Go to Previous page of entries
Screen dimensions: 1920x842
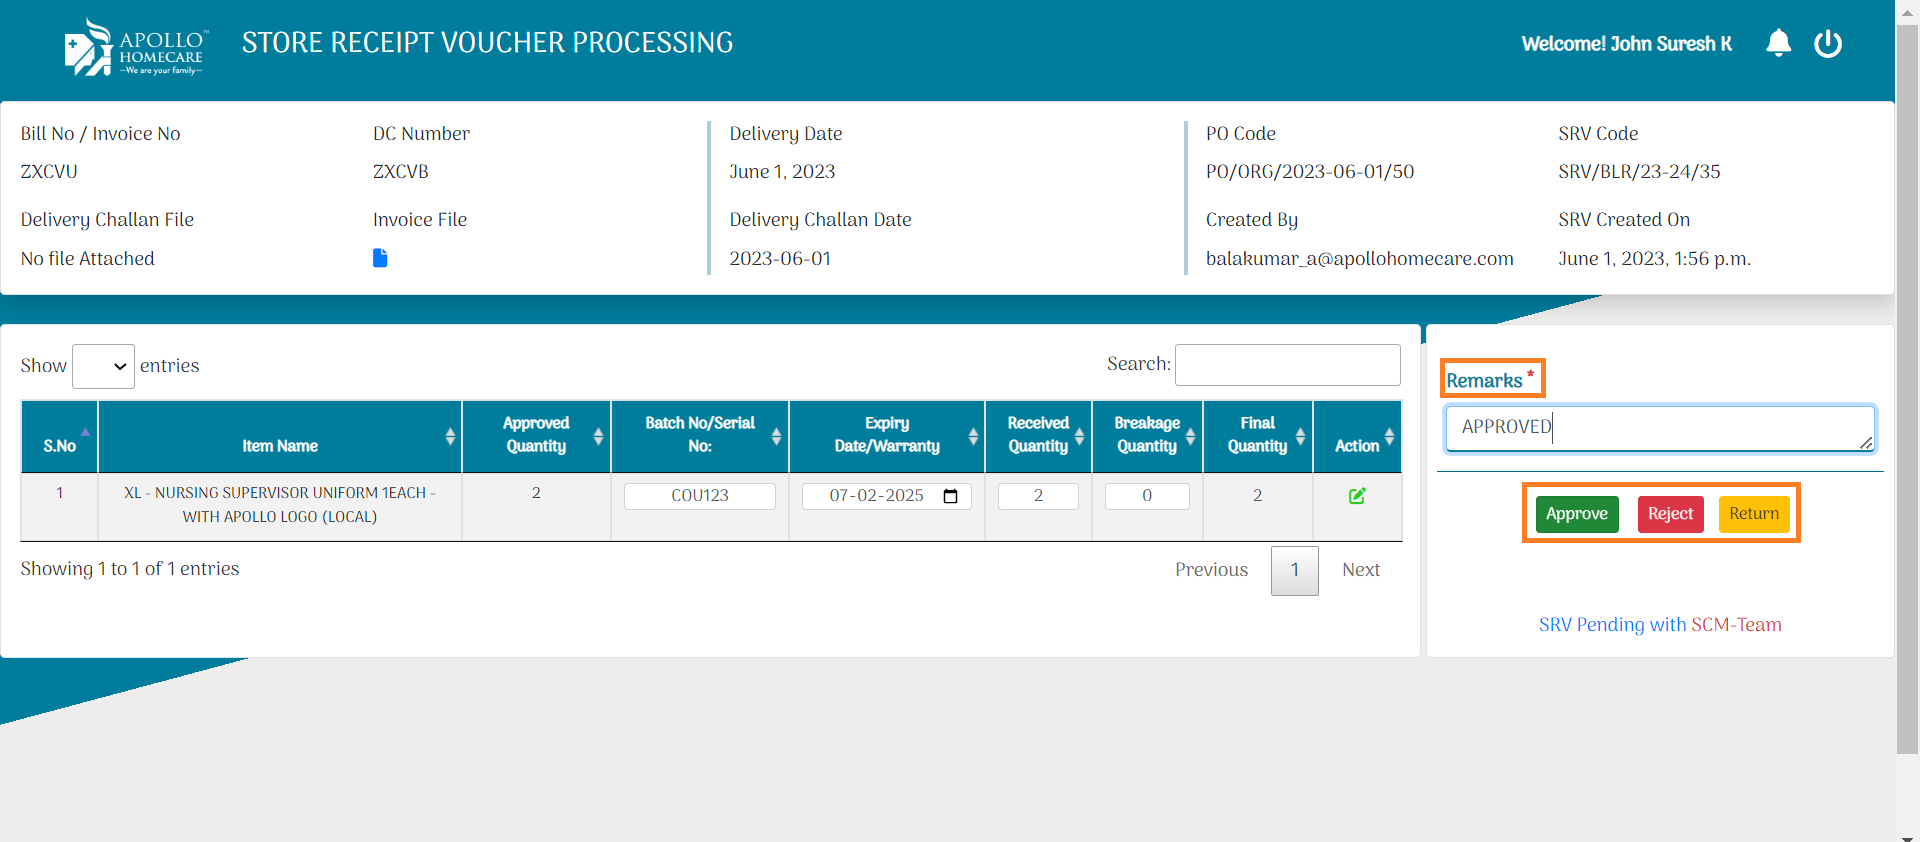click(1211, 570)
